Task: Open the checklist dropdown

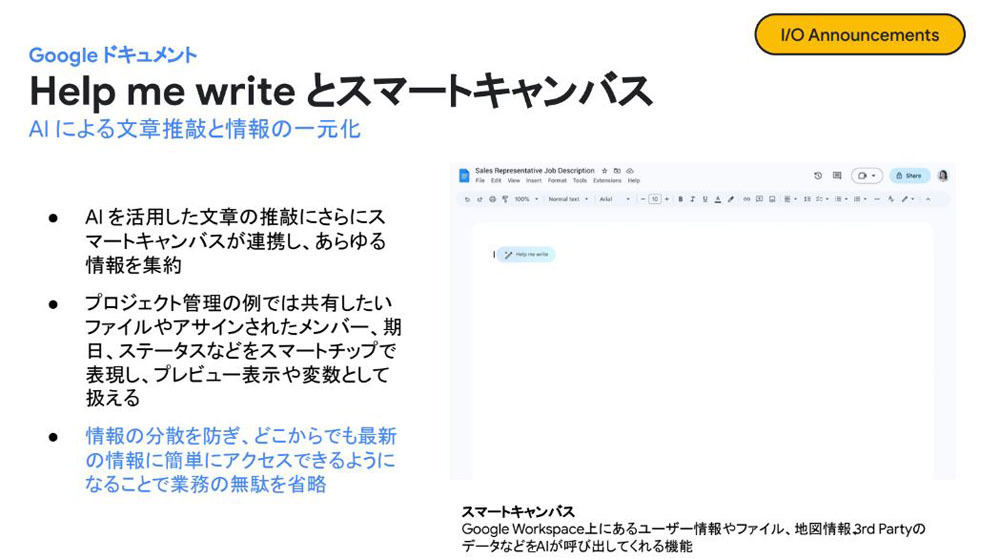Action: click(821, 199)
